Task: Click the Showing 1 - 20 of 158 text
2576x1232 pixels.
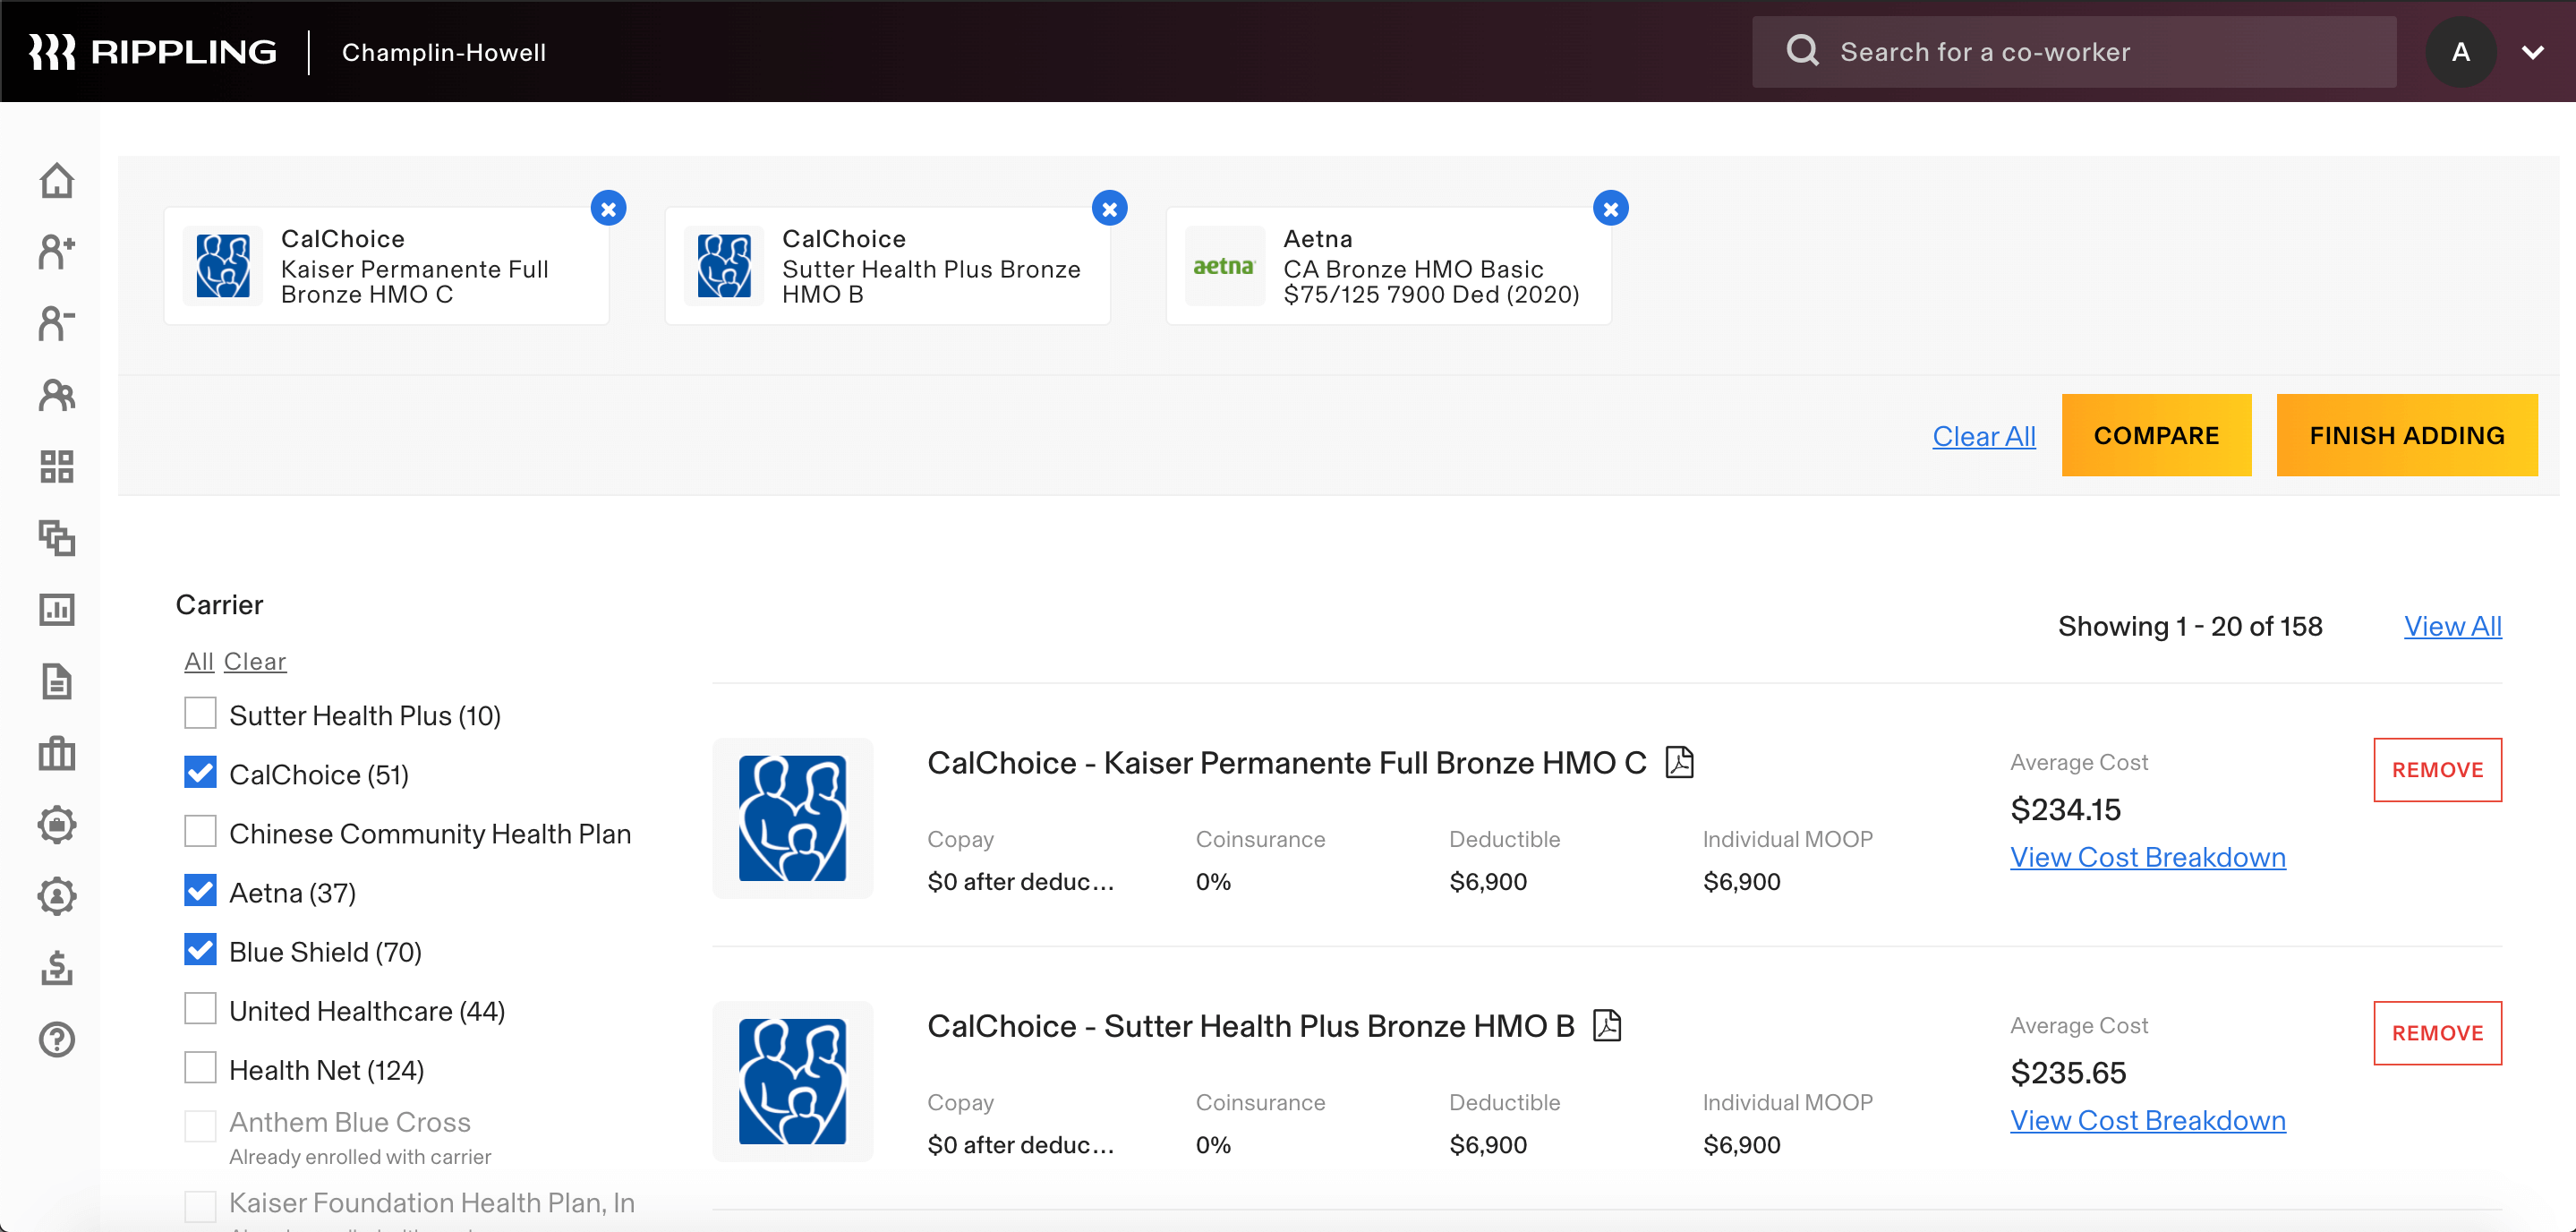Action: pos(2190,626)
